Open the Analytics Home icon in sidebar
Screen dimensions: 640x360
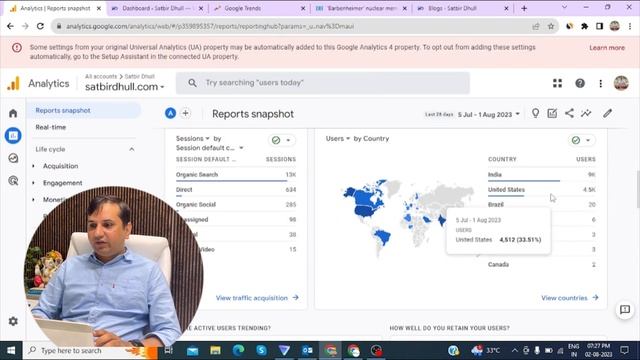tap(13, 113)
